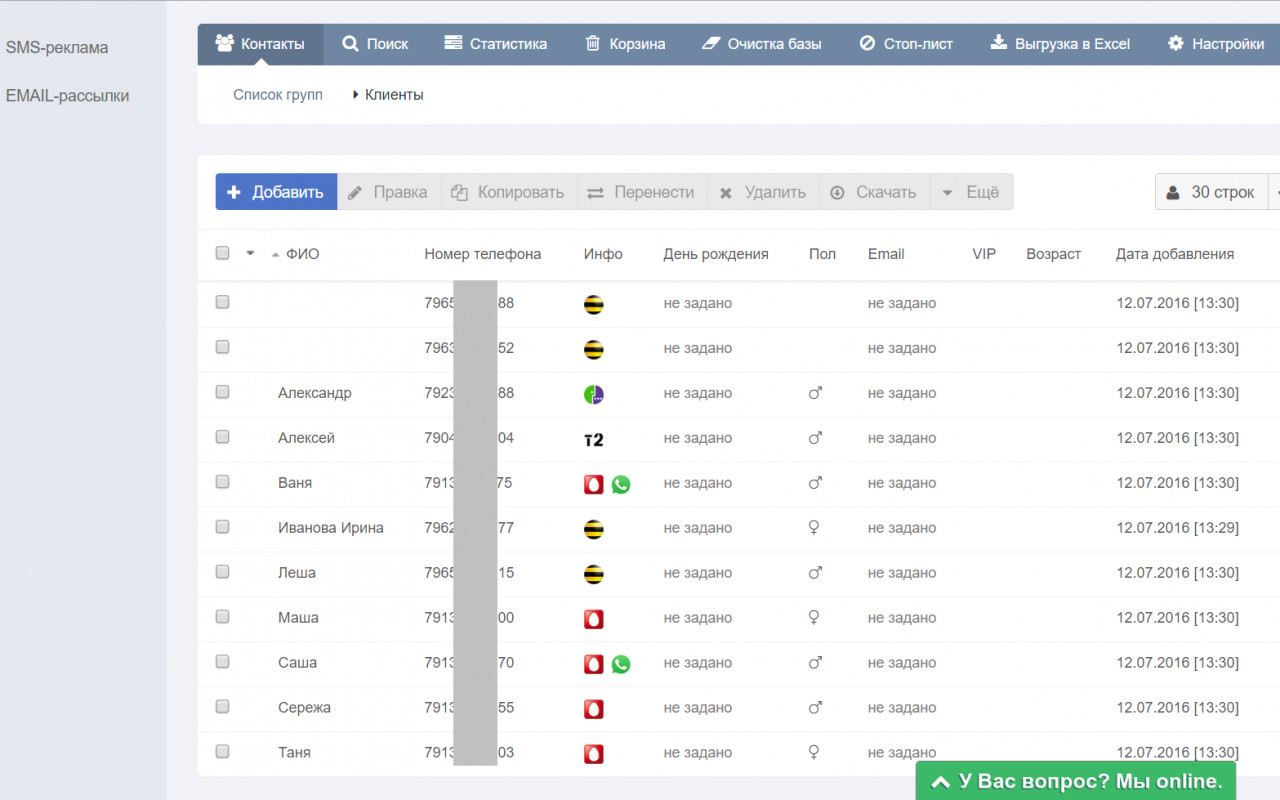The image size is (1280, 800).
Task: Toggle select-all checkbox in table header
Action: (x=222, y=253)
